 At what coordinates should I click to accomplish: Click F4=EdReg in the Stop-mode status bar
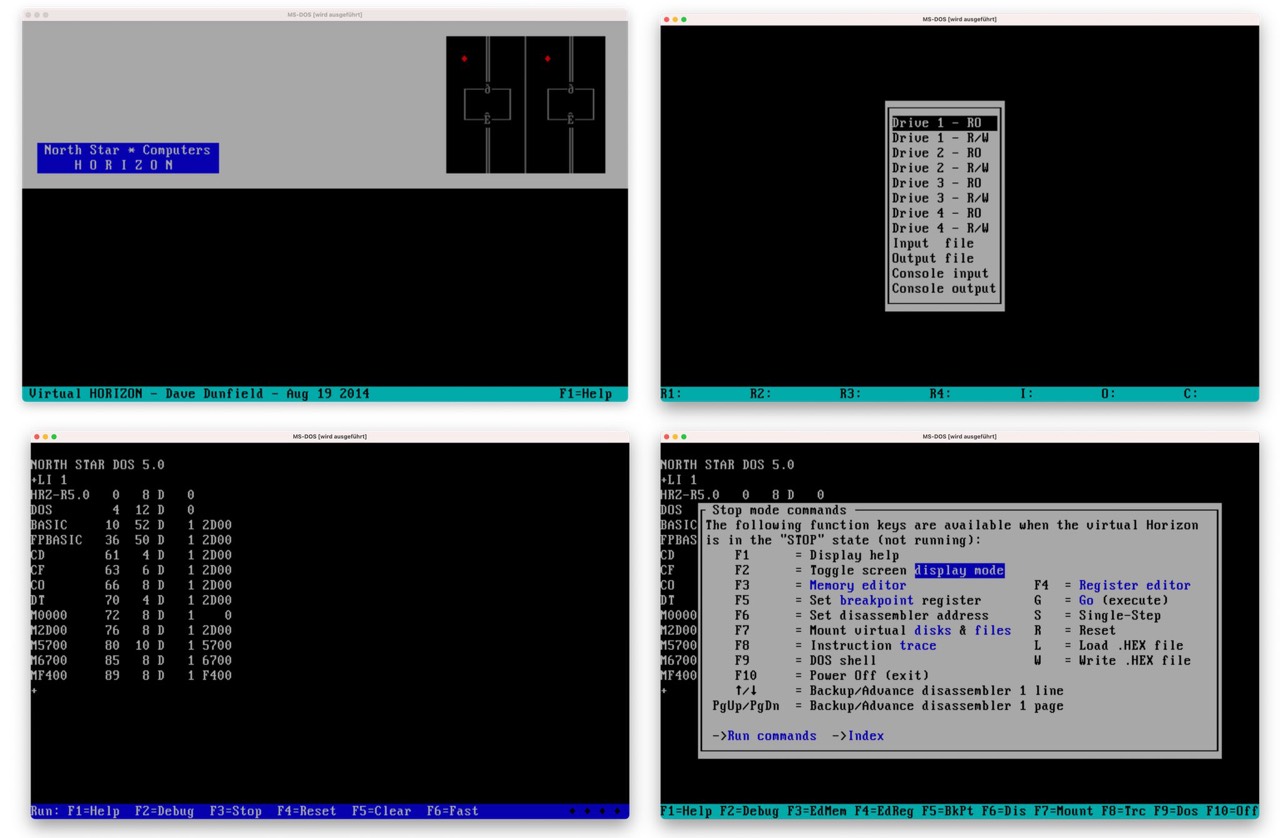point(884,811)
